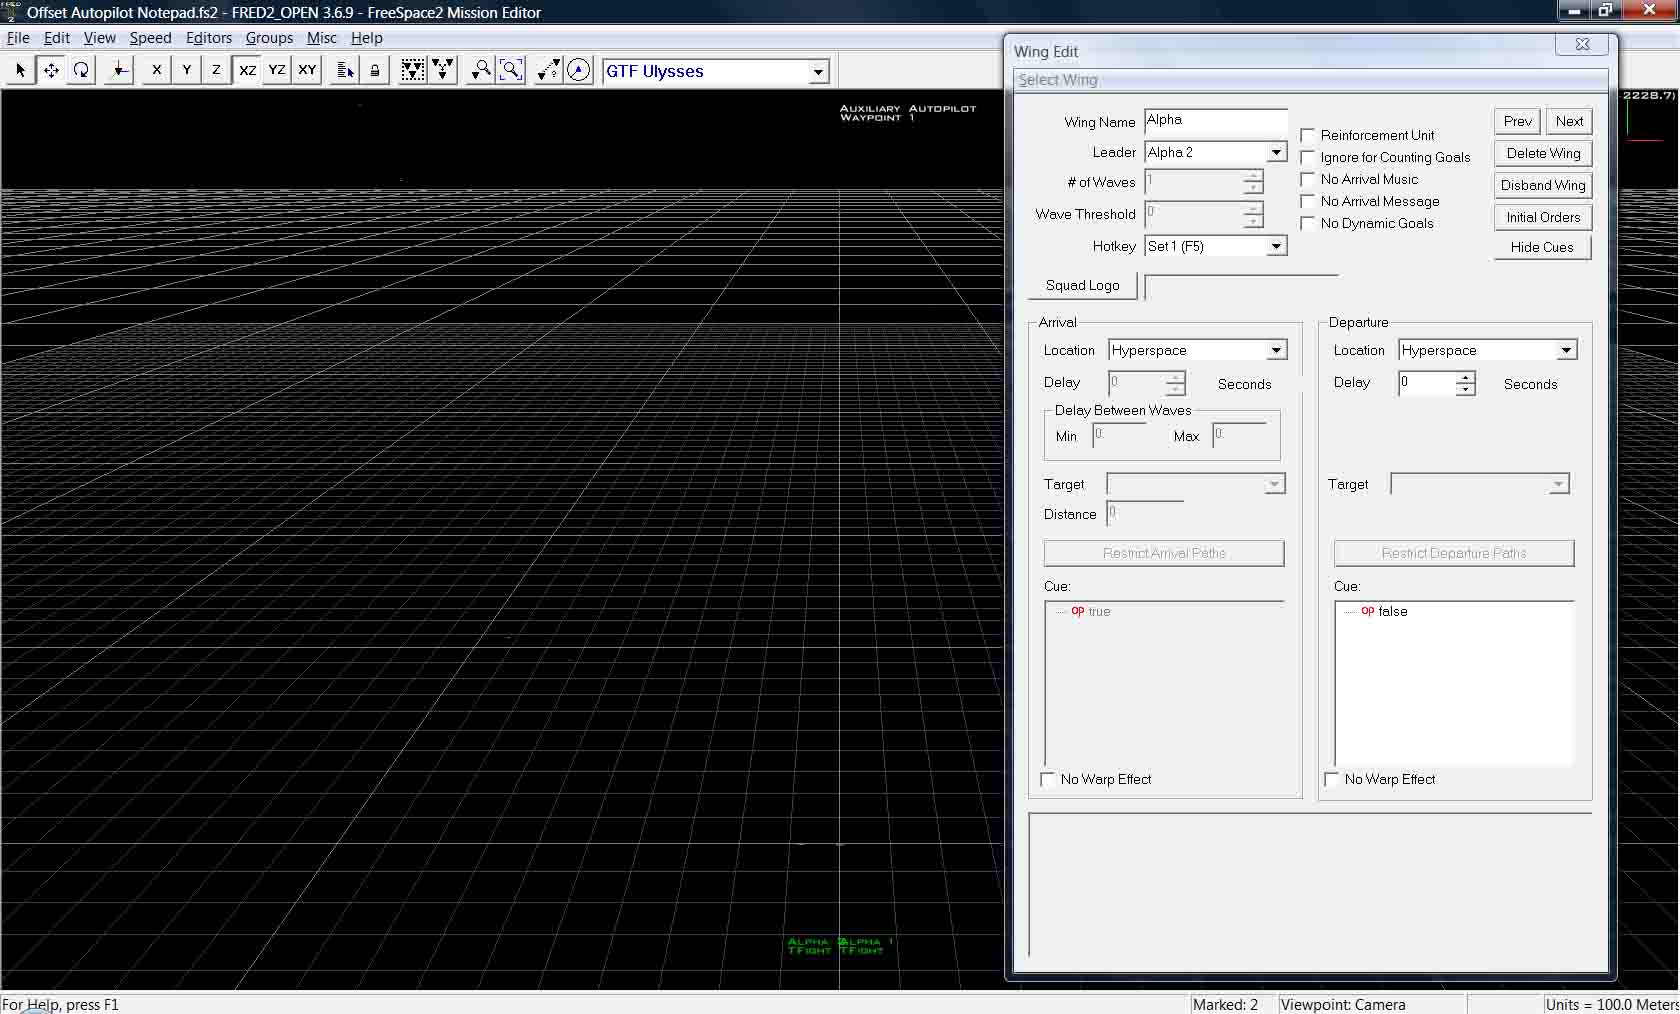Viewport: 1680px width, 1014px height.
Task: Click the Squad Logo text field
Action: (1241, 286)
